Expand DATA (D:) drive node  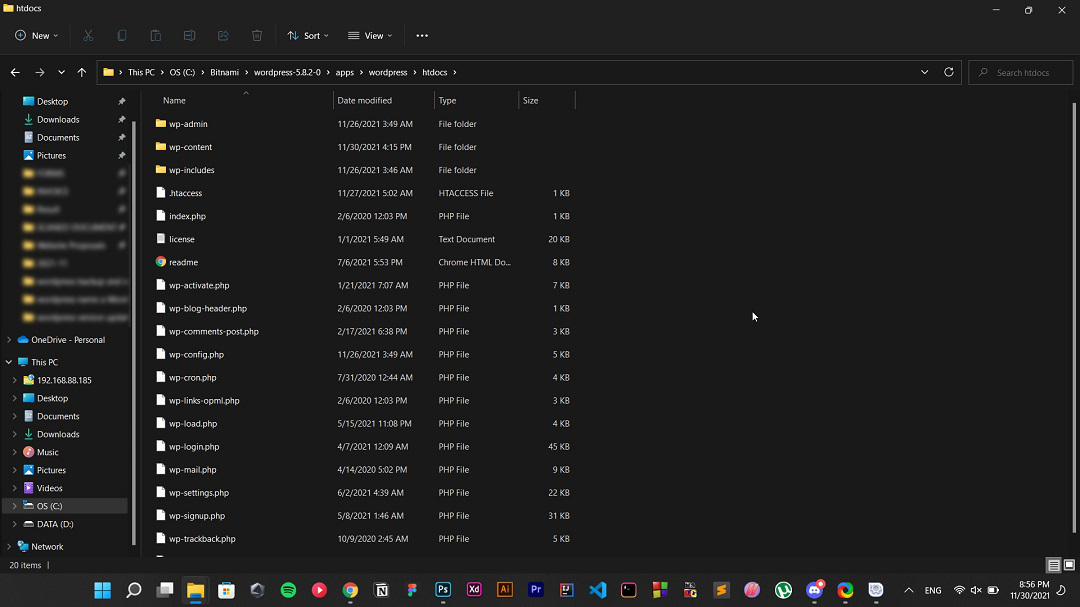coord(14,524)
